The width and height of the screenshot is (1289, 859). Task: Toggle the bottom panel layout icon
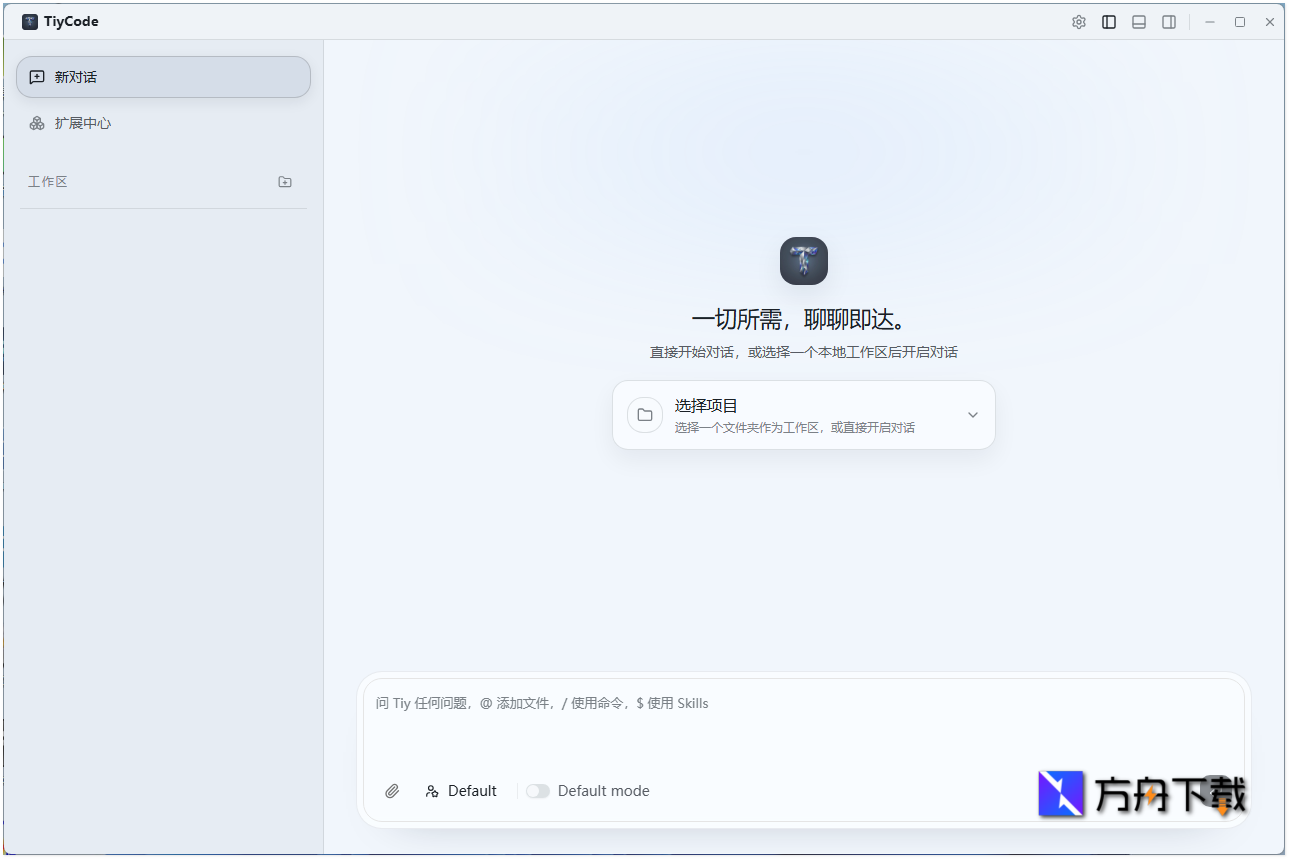point(1139,22)
